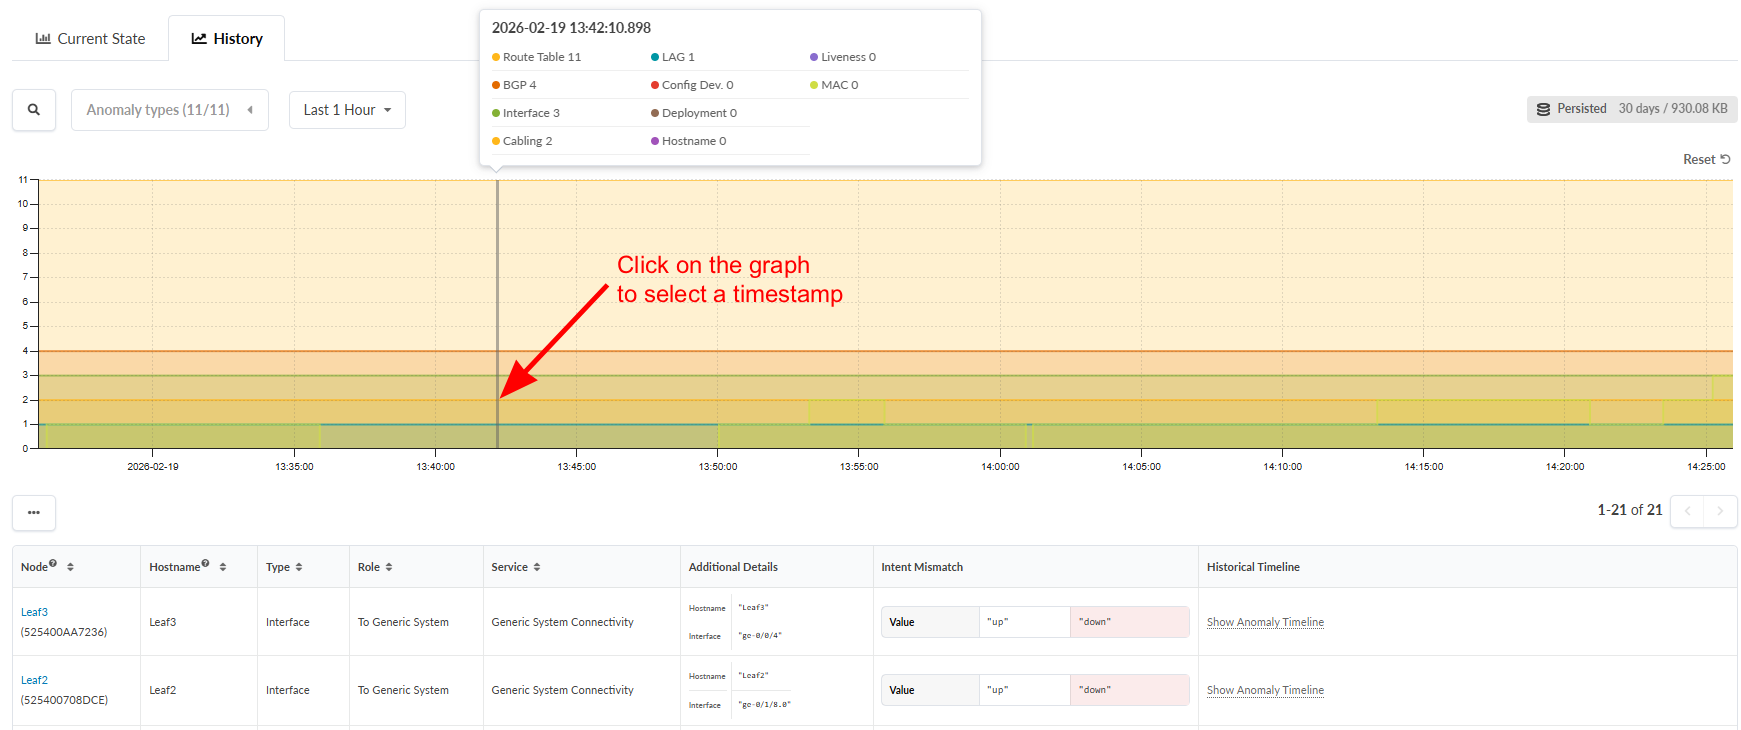Viewport: 1741px width, 730px height.
Task: Show the help tip beside Node header
Action: point(53,563)
